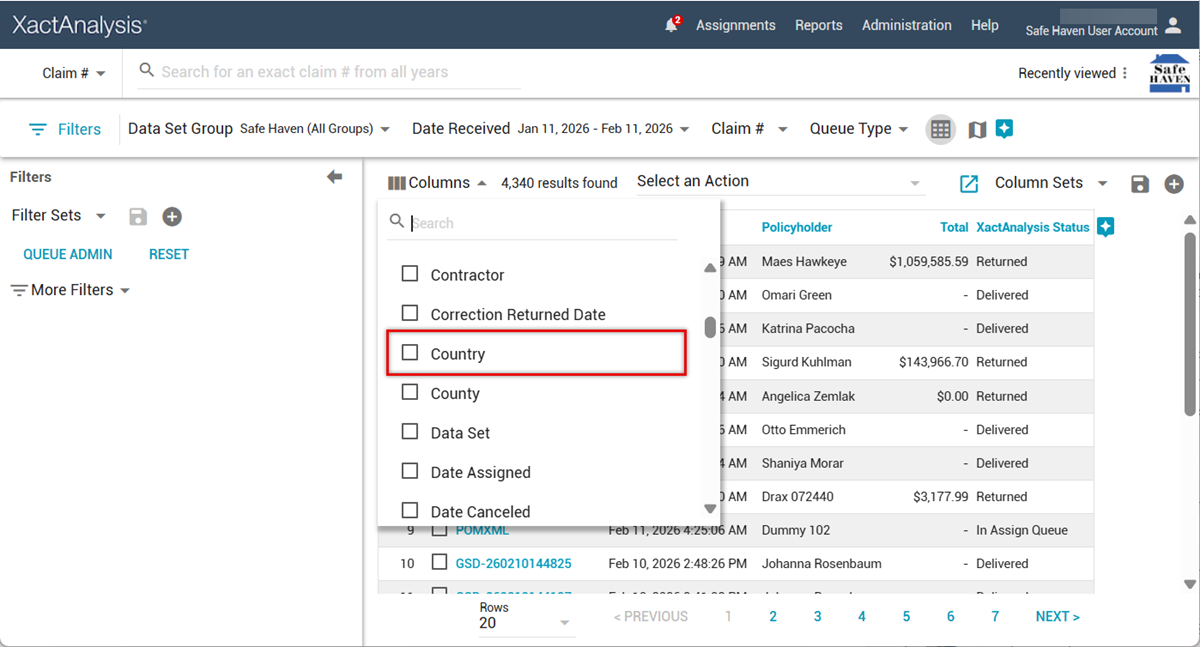
Task: Tick the Data Set column checkbox
Action: point(410,432)
